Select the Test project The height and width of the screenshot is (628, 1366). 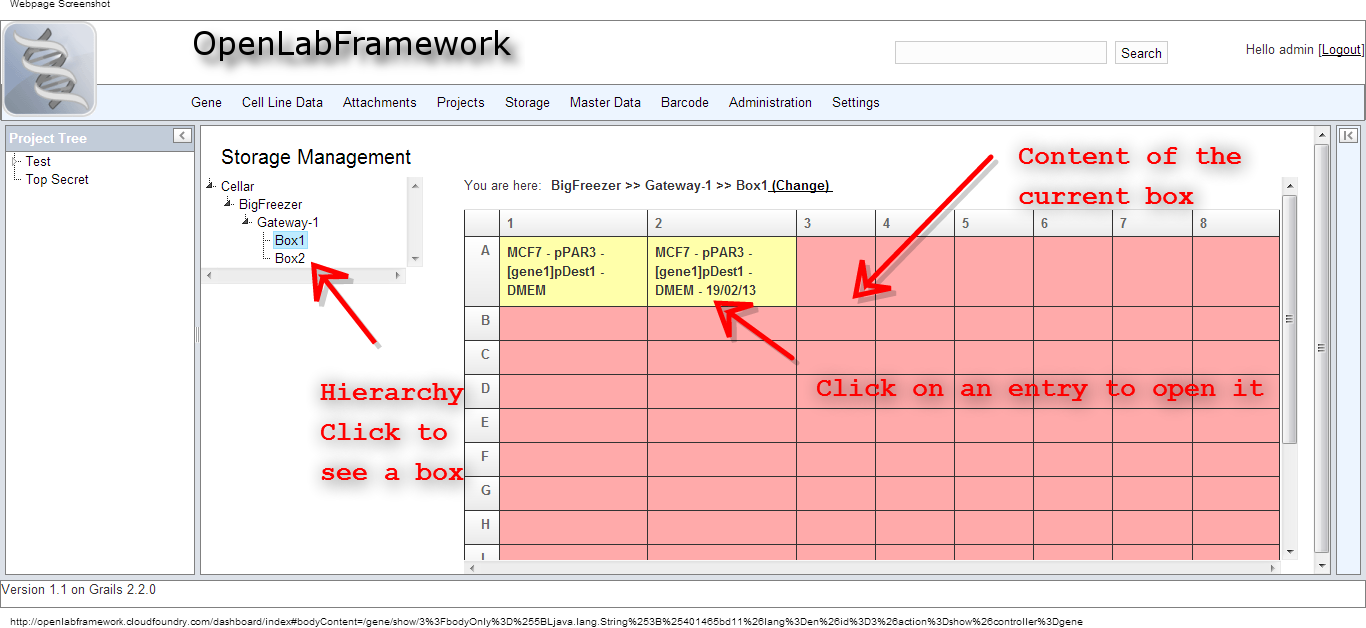click(x=37, y=161)
